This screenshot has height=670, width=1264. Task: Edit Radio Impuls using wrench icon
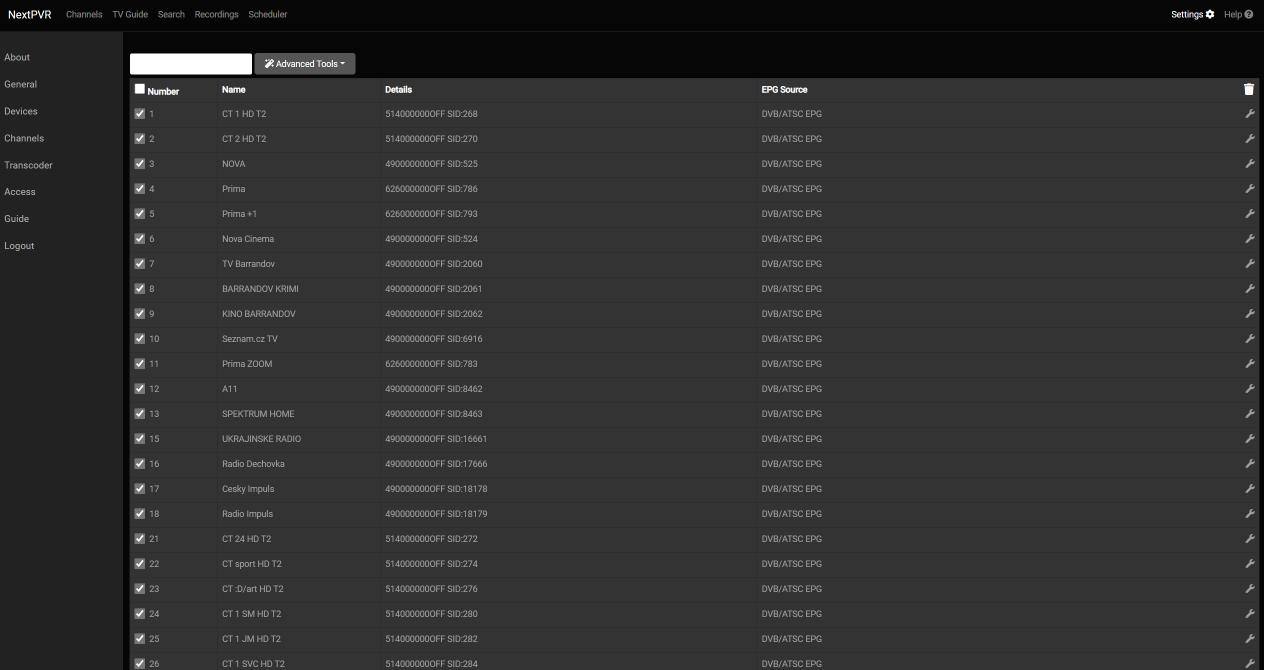[x=1249, y=514]
